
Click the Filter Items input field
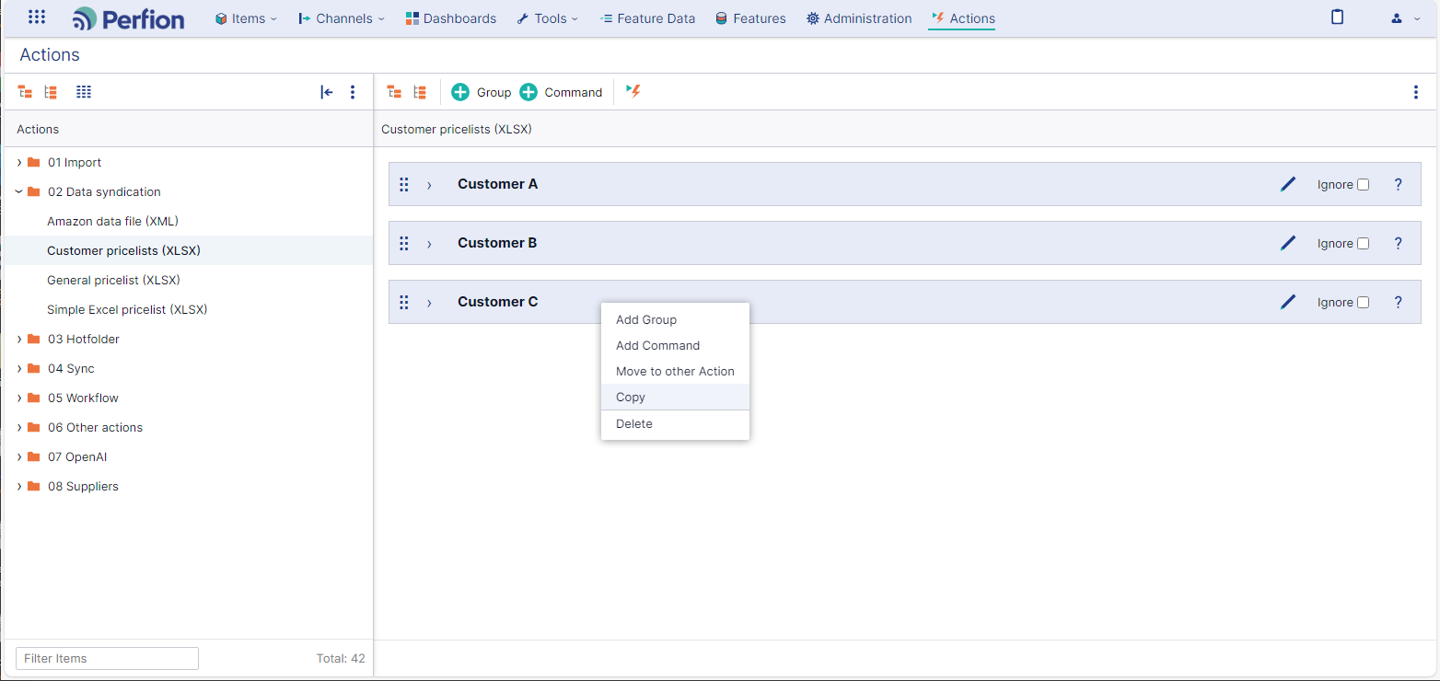click(107, 658)
